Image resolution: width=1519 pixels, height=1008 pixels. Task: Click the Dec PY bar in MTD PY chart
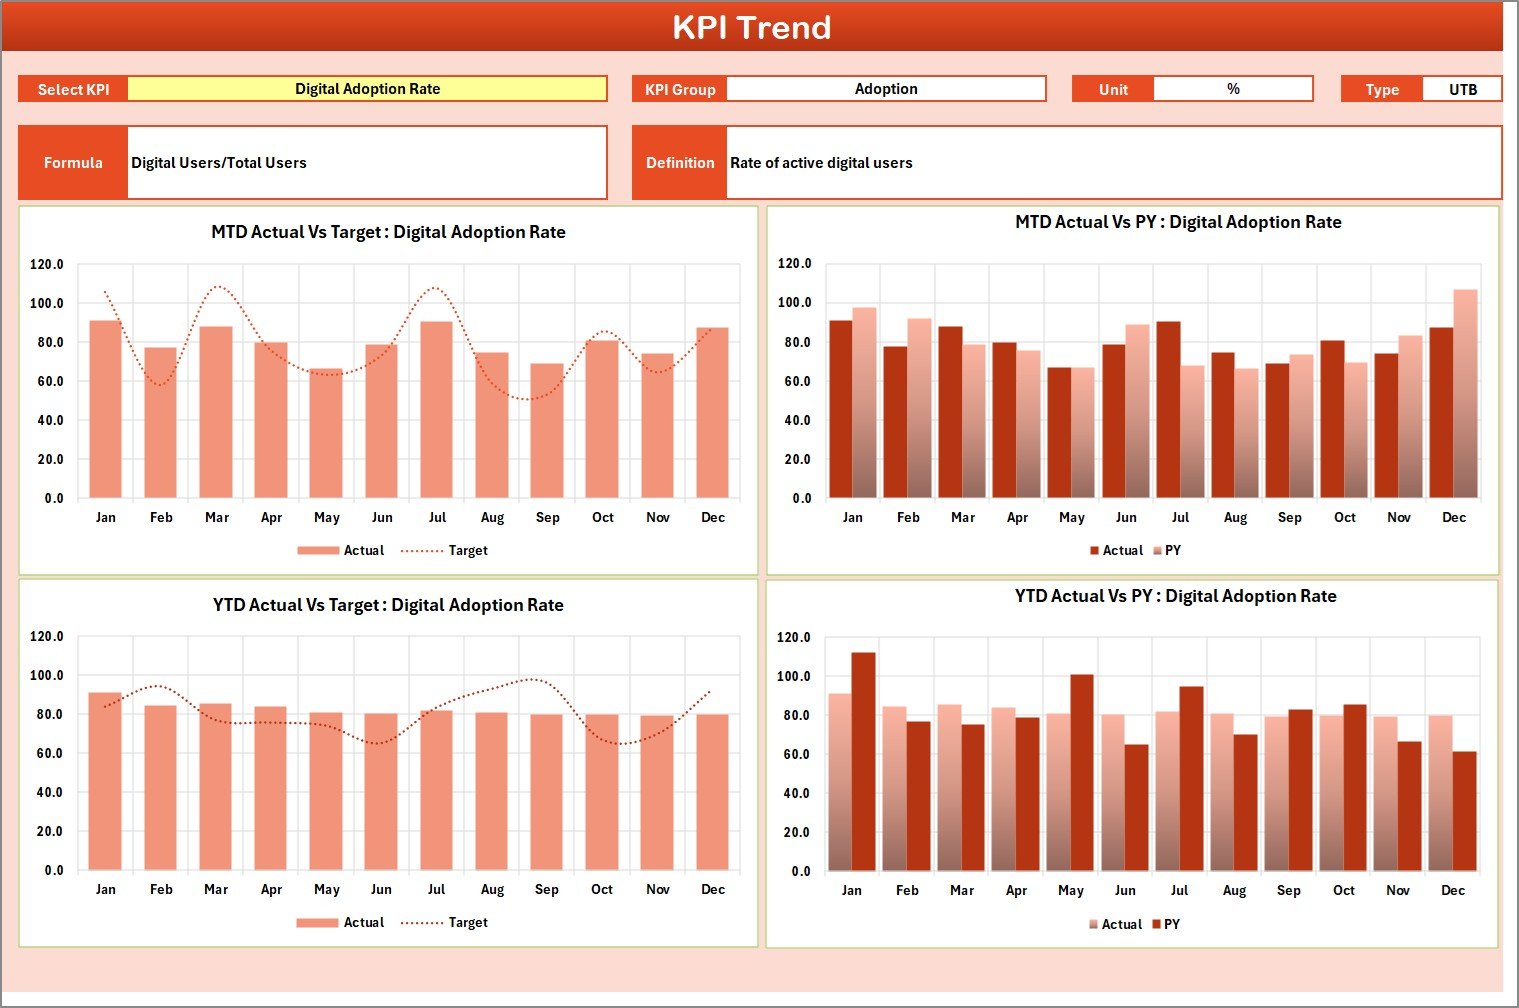pyautogui.click(x=1464, y=395)
